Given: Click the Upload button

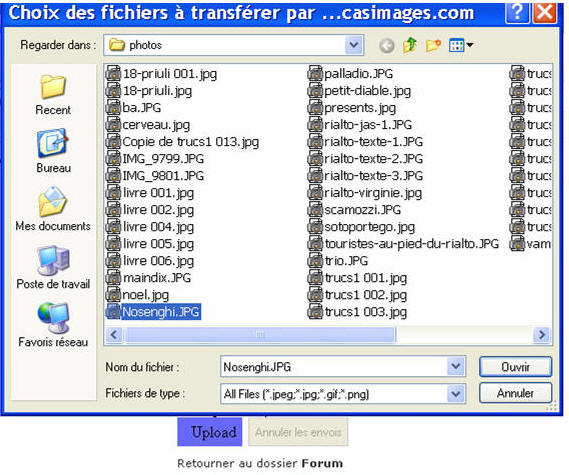Looking at the screenshot, I should click(x=210, y=432).
